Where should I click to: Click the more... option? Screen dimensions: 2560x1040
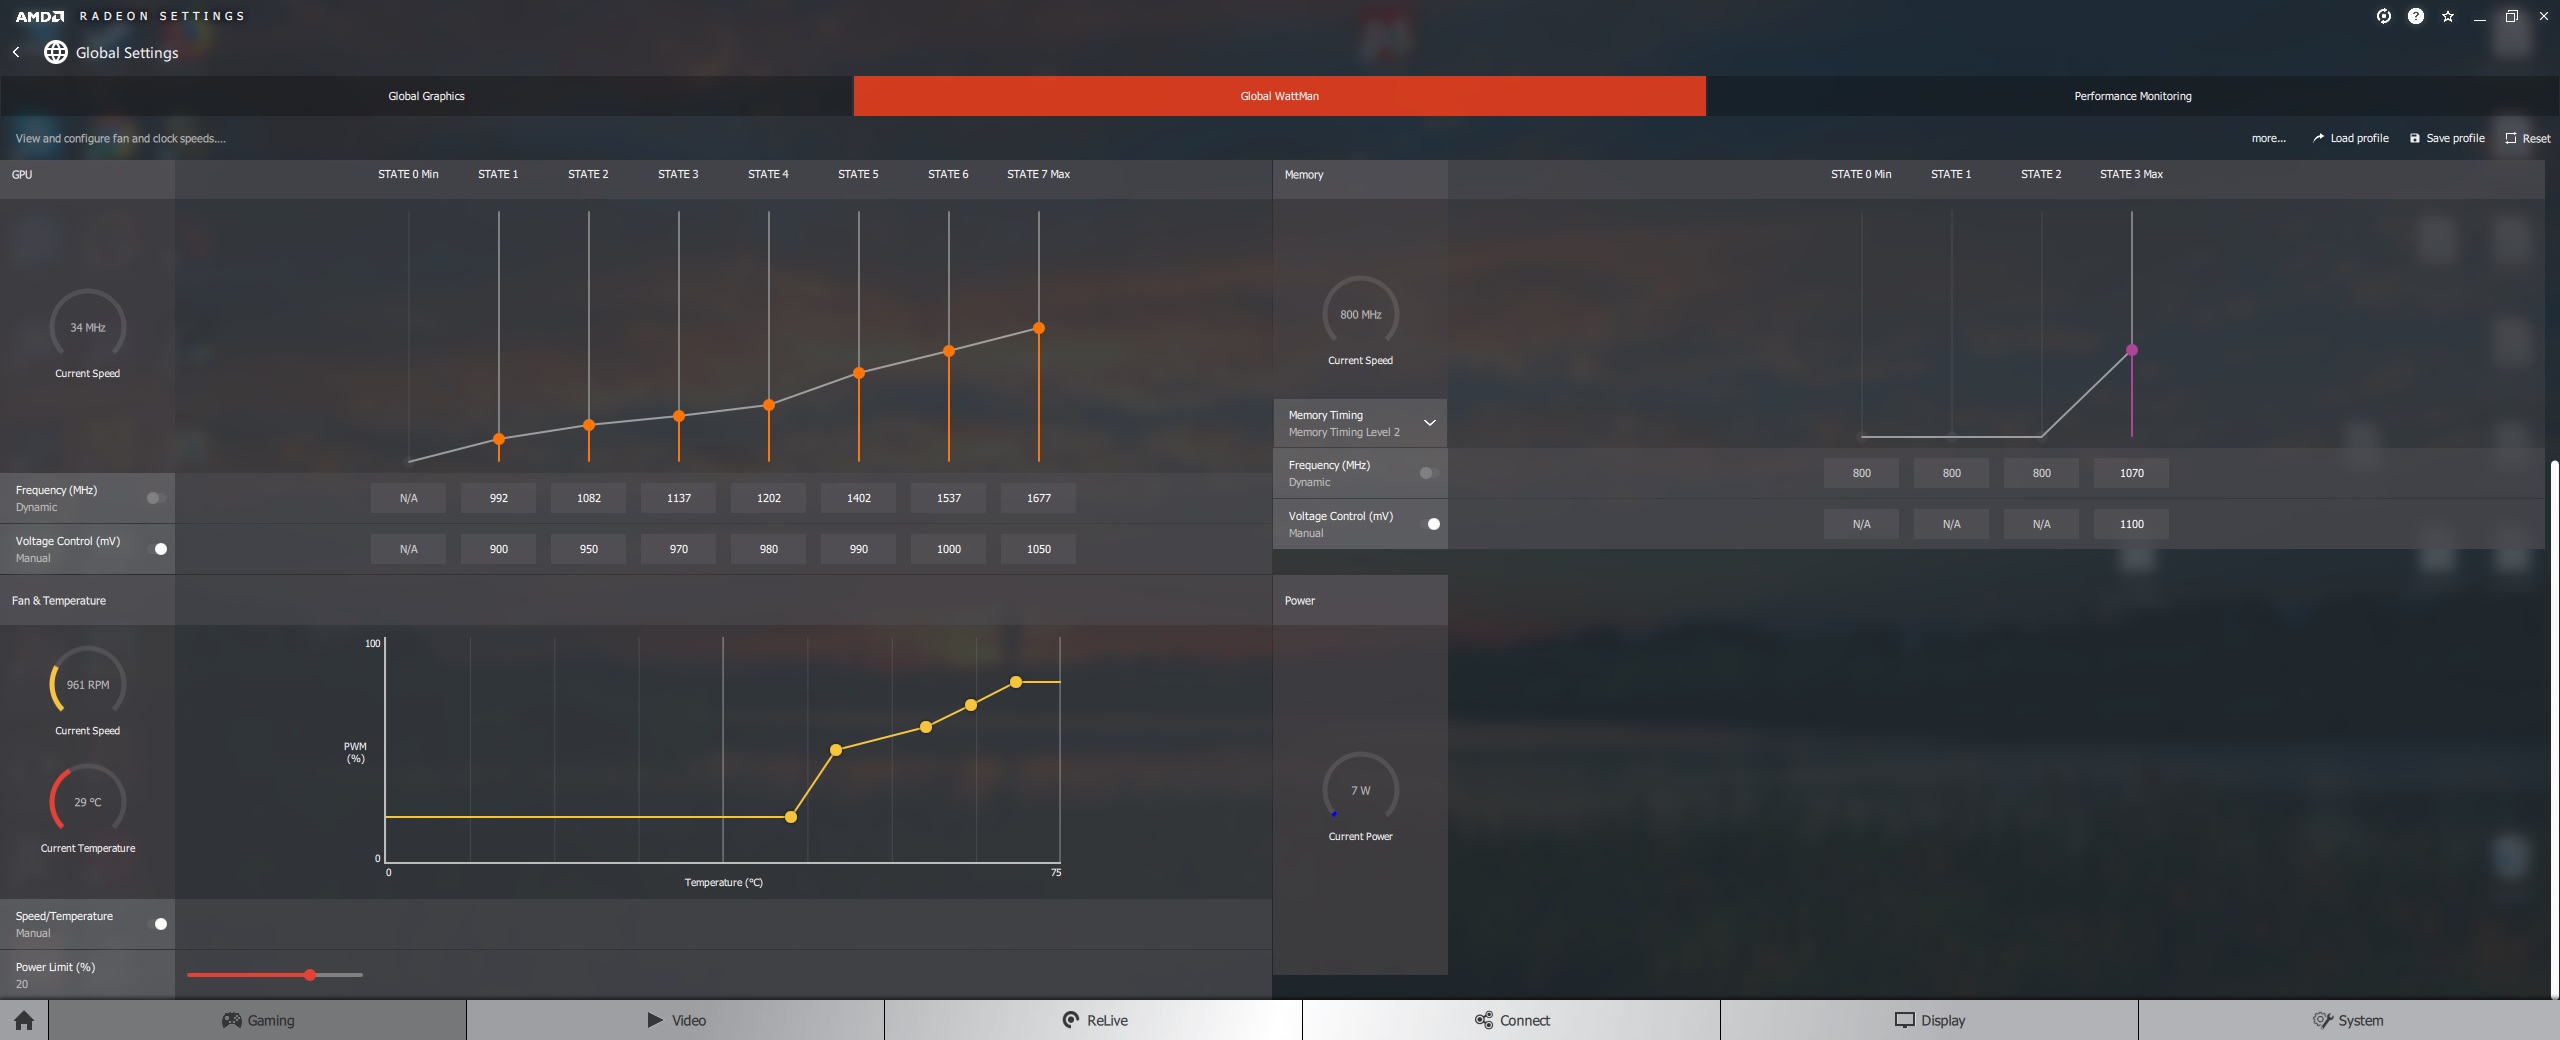(2268, 138)
